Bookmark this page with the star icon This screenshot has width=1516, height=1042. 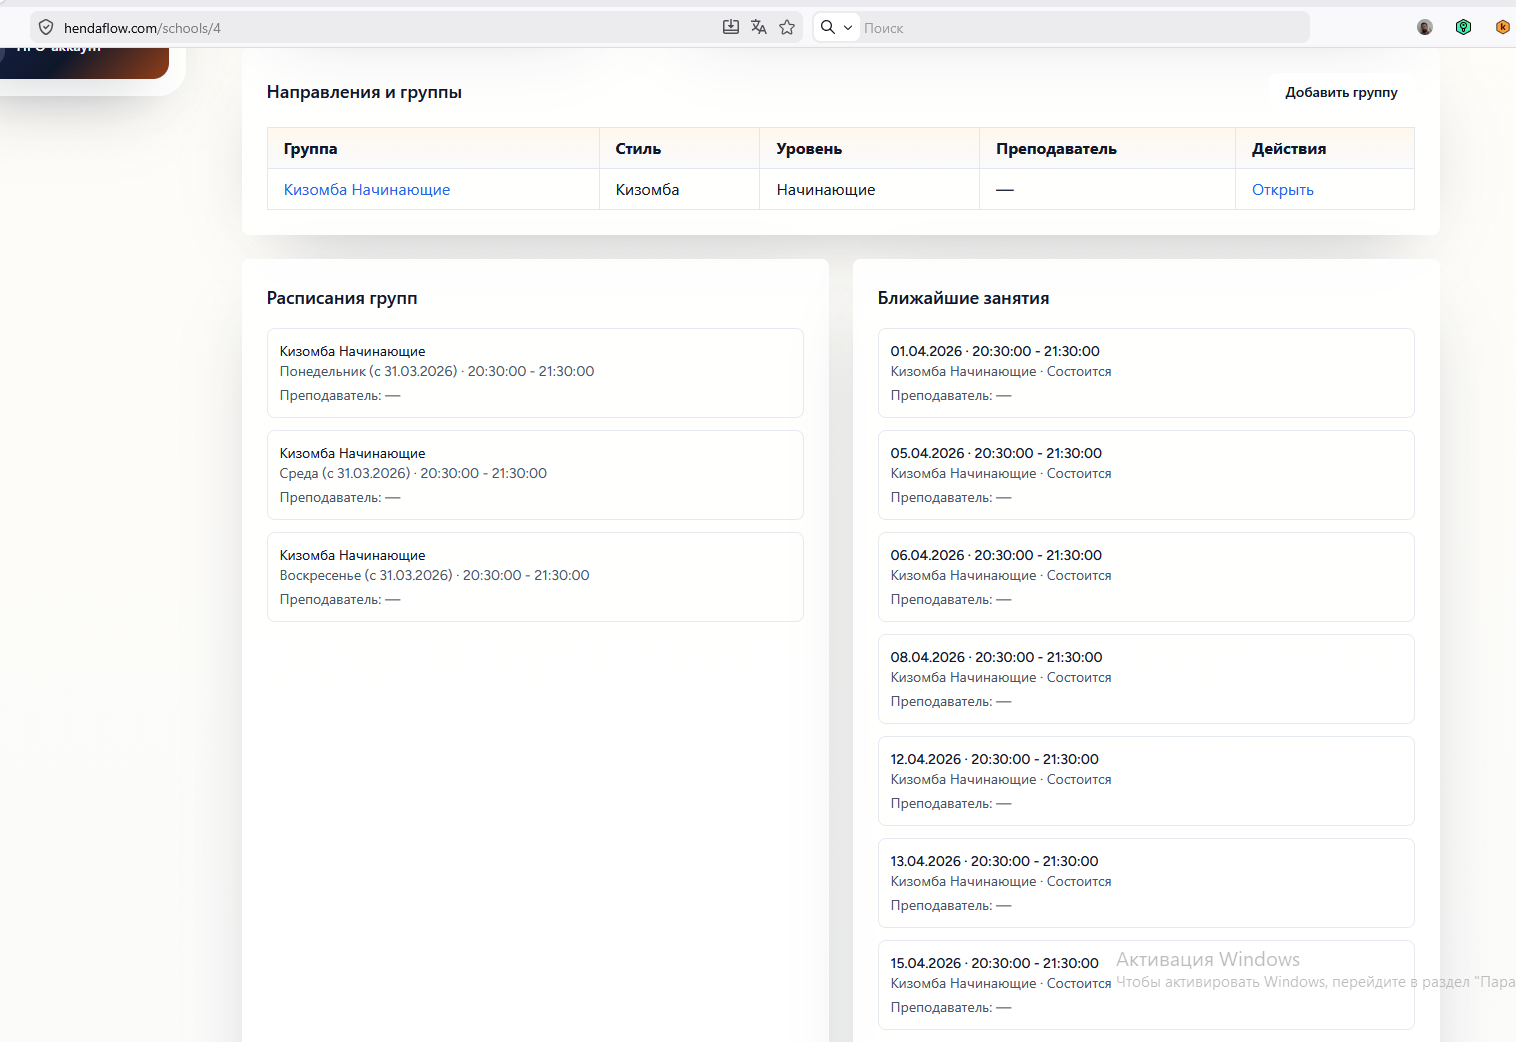(787, 27)
